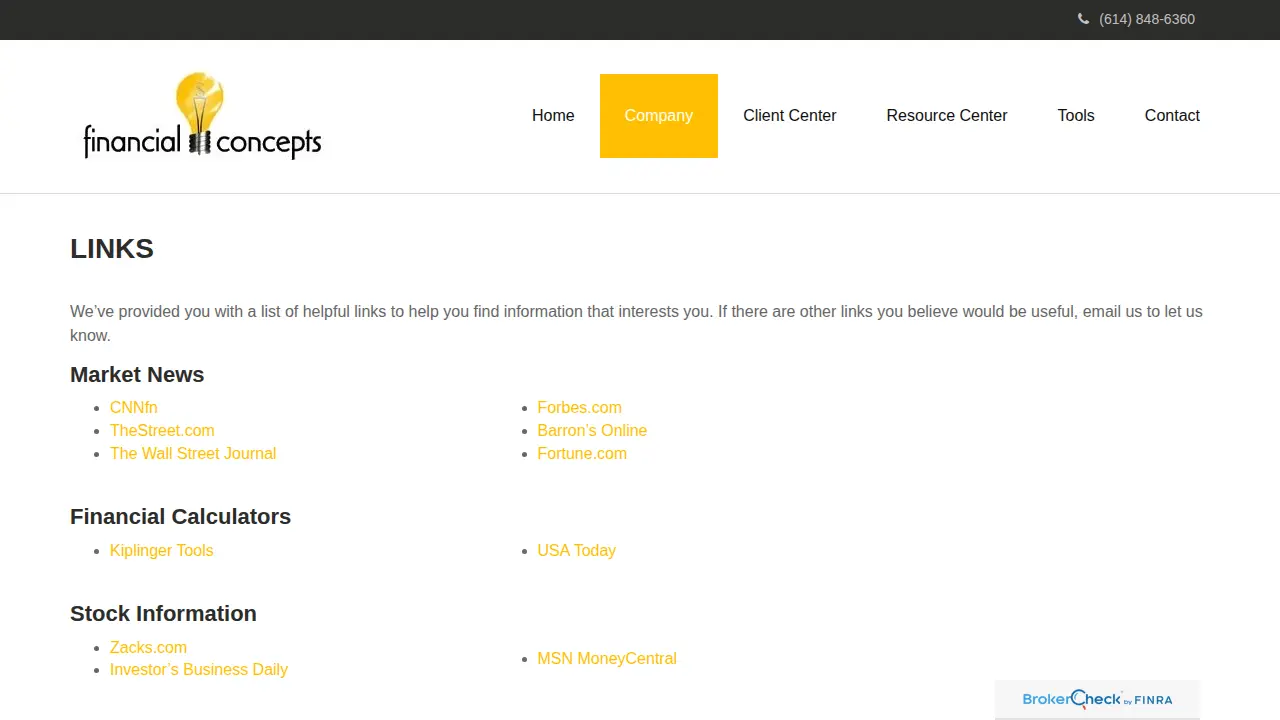Open the Client Center menu
1280x720 pixels.
tap(790, 116)
